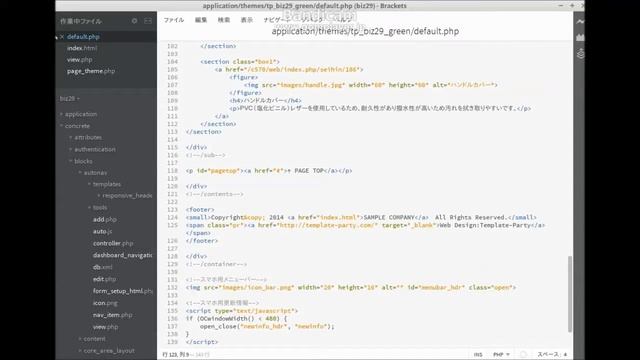Viewport: 640px width, 360px height.
Task: Open add.php in the file tree
Action: click(104, 219)
